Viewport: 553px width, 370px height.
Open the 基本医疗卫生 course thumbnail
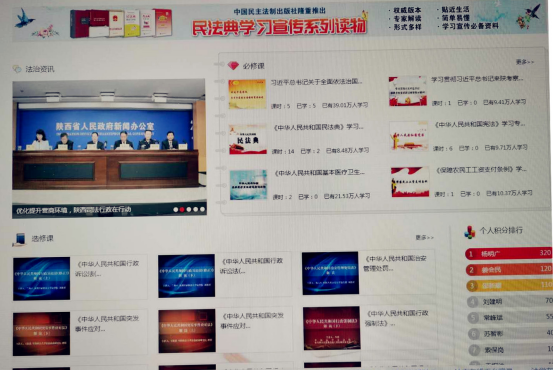pos(248,185)
